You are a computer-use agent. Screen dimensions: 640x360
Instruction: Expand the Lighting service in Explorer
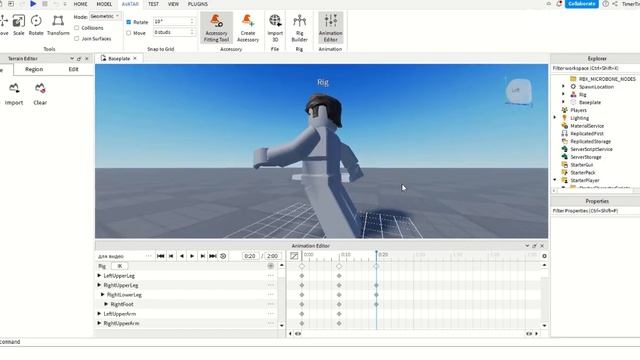pyautogui.click(x=555, y=118)
